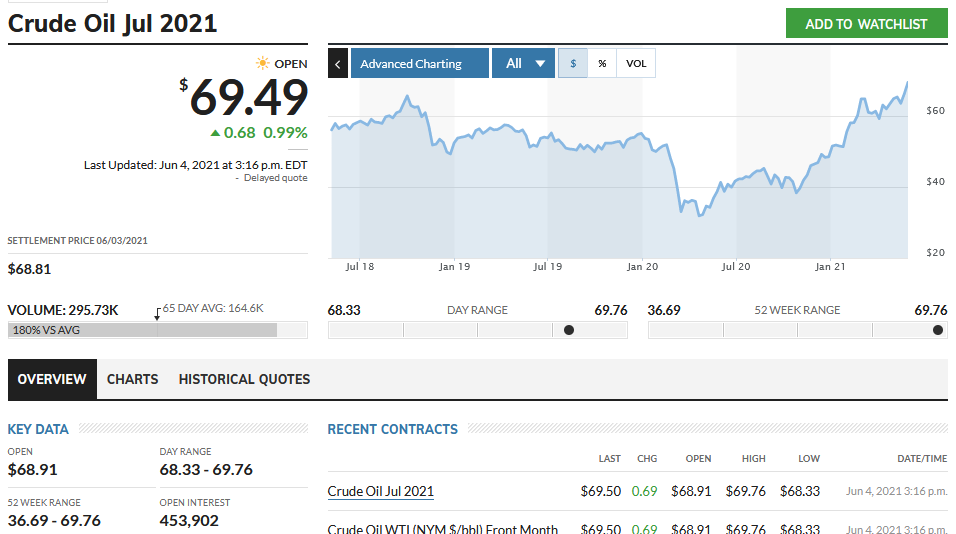
Task: Click the day range marker dot
Action: pyautogui.click(x=569, y=330)
